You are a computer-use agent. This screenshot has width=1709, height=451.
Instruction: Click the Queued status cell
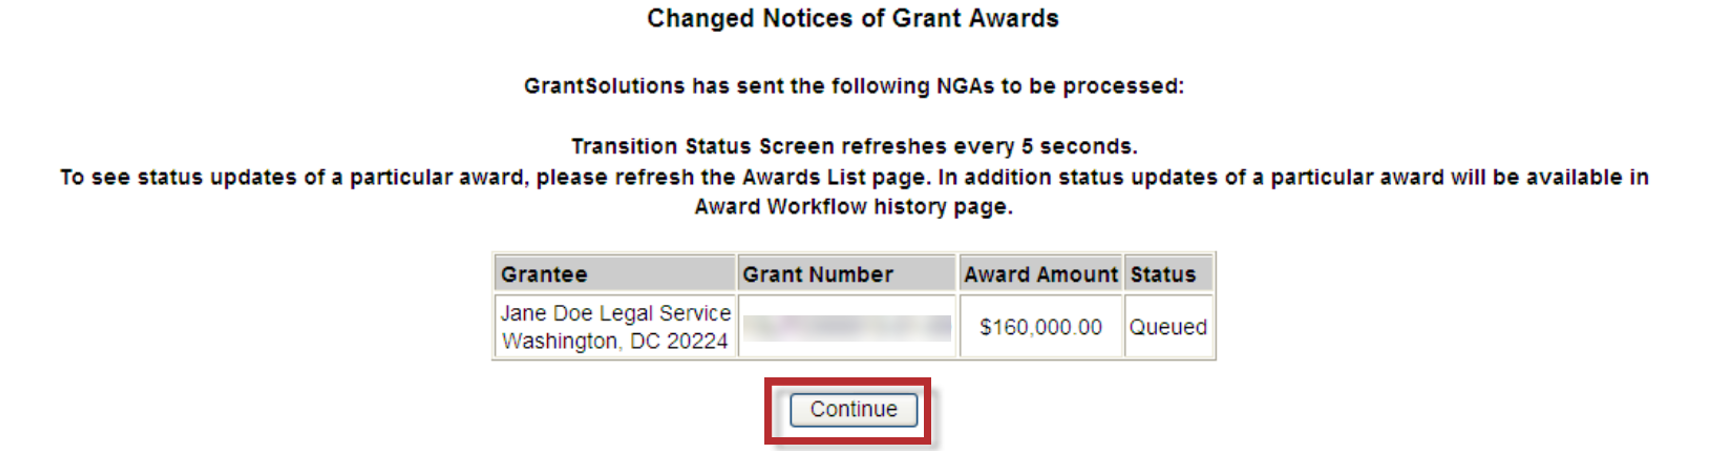click(1168, 327)
